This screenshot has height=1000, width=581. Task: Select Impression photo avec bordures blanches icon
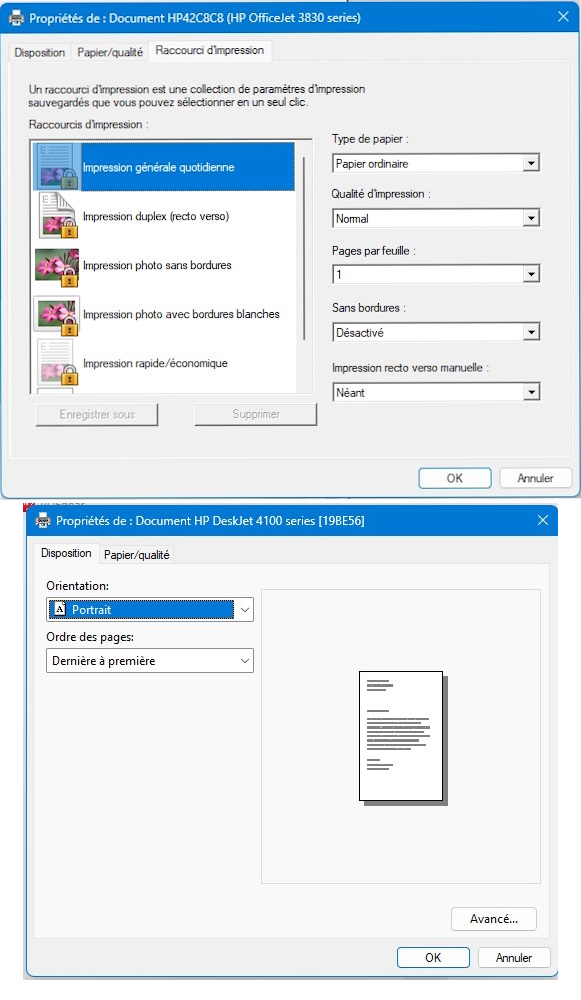(x=57, y=315)
